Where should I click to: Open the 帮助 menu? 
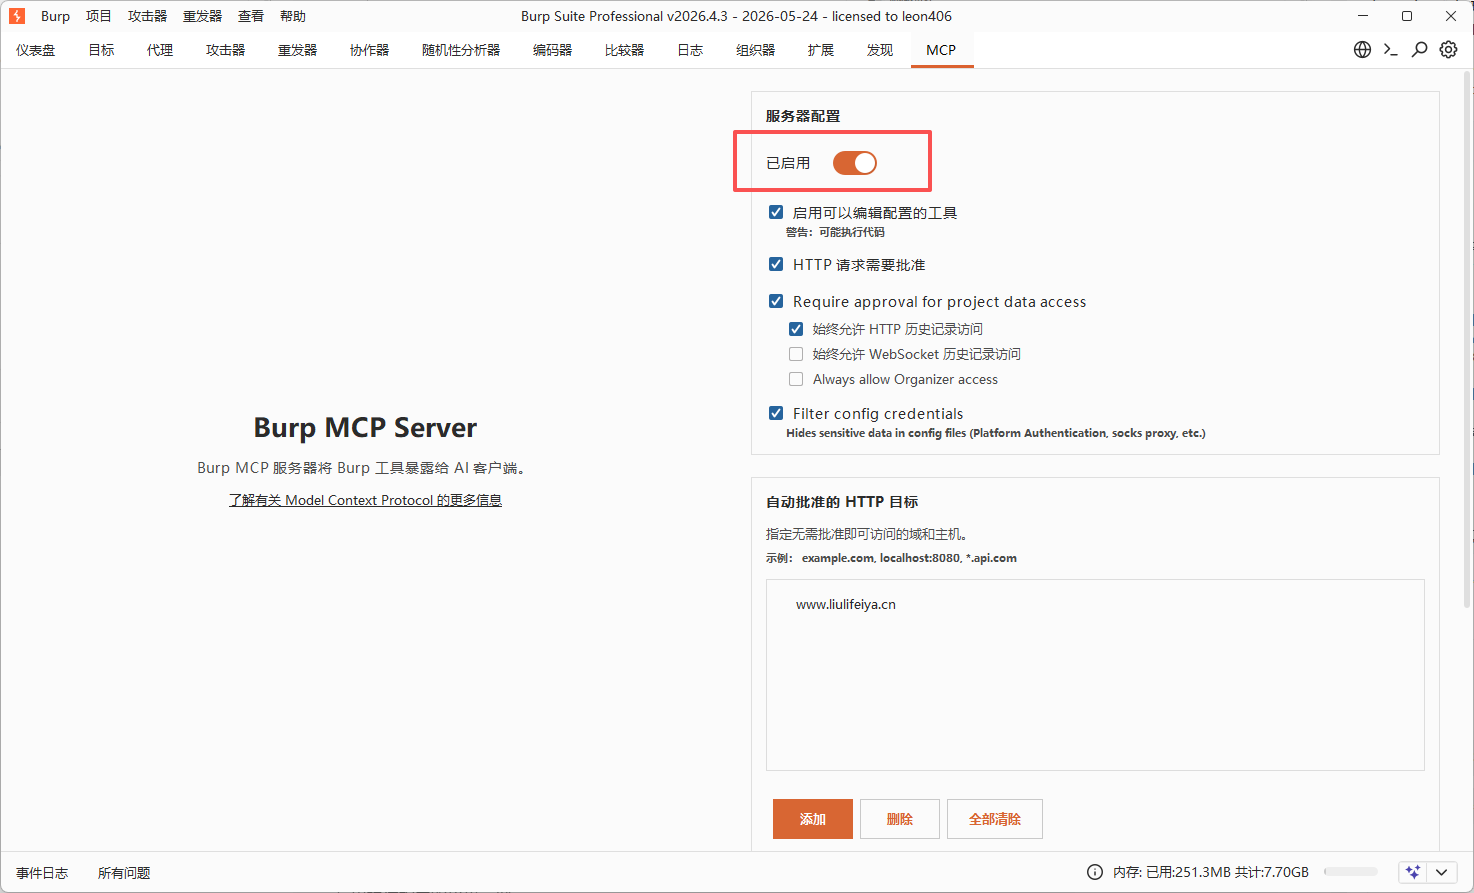click(293, 16)
